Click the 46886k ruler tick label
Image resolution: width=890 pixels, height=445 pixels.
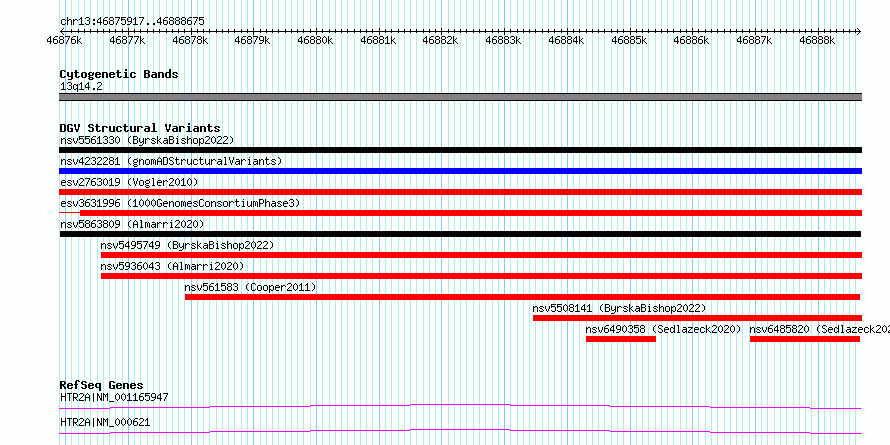[692, 40]
